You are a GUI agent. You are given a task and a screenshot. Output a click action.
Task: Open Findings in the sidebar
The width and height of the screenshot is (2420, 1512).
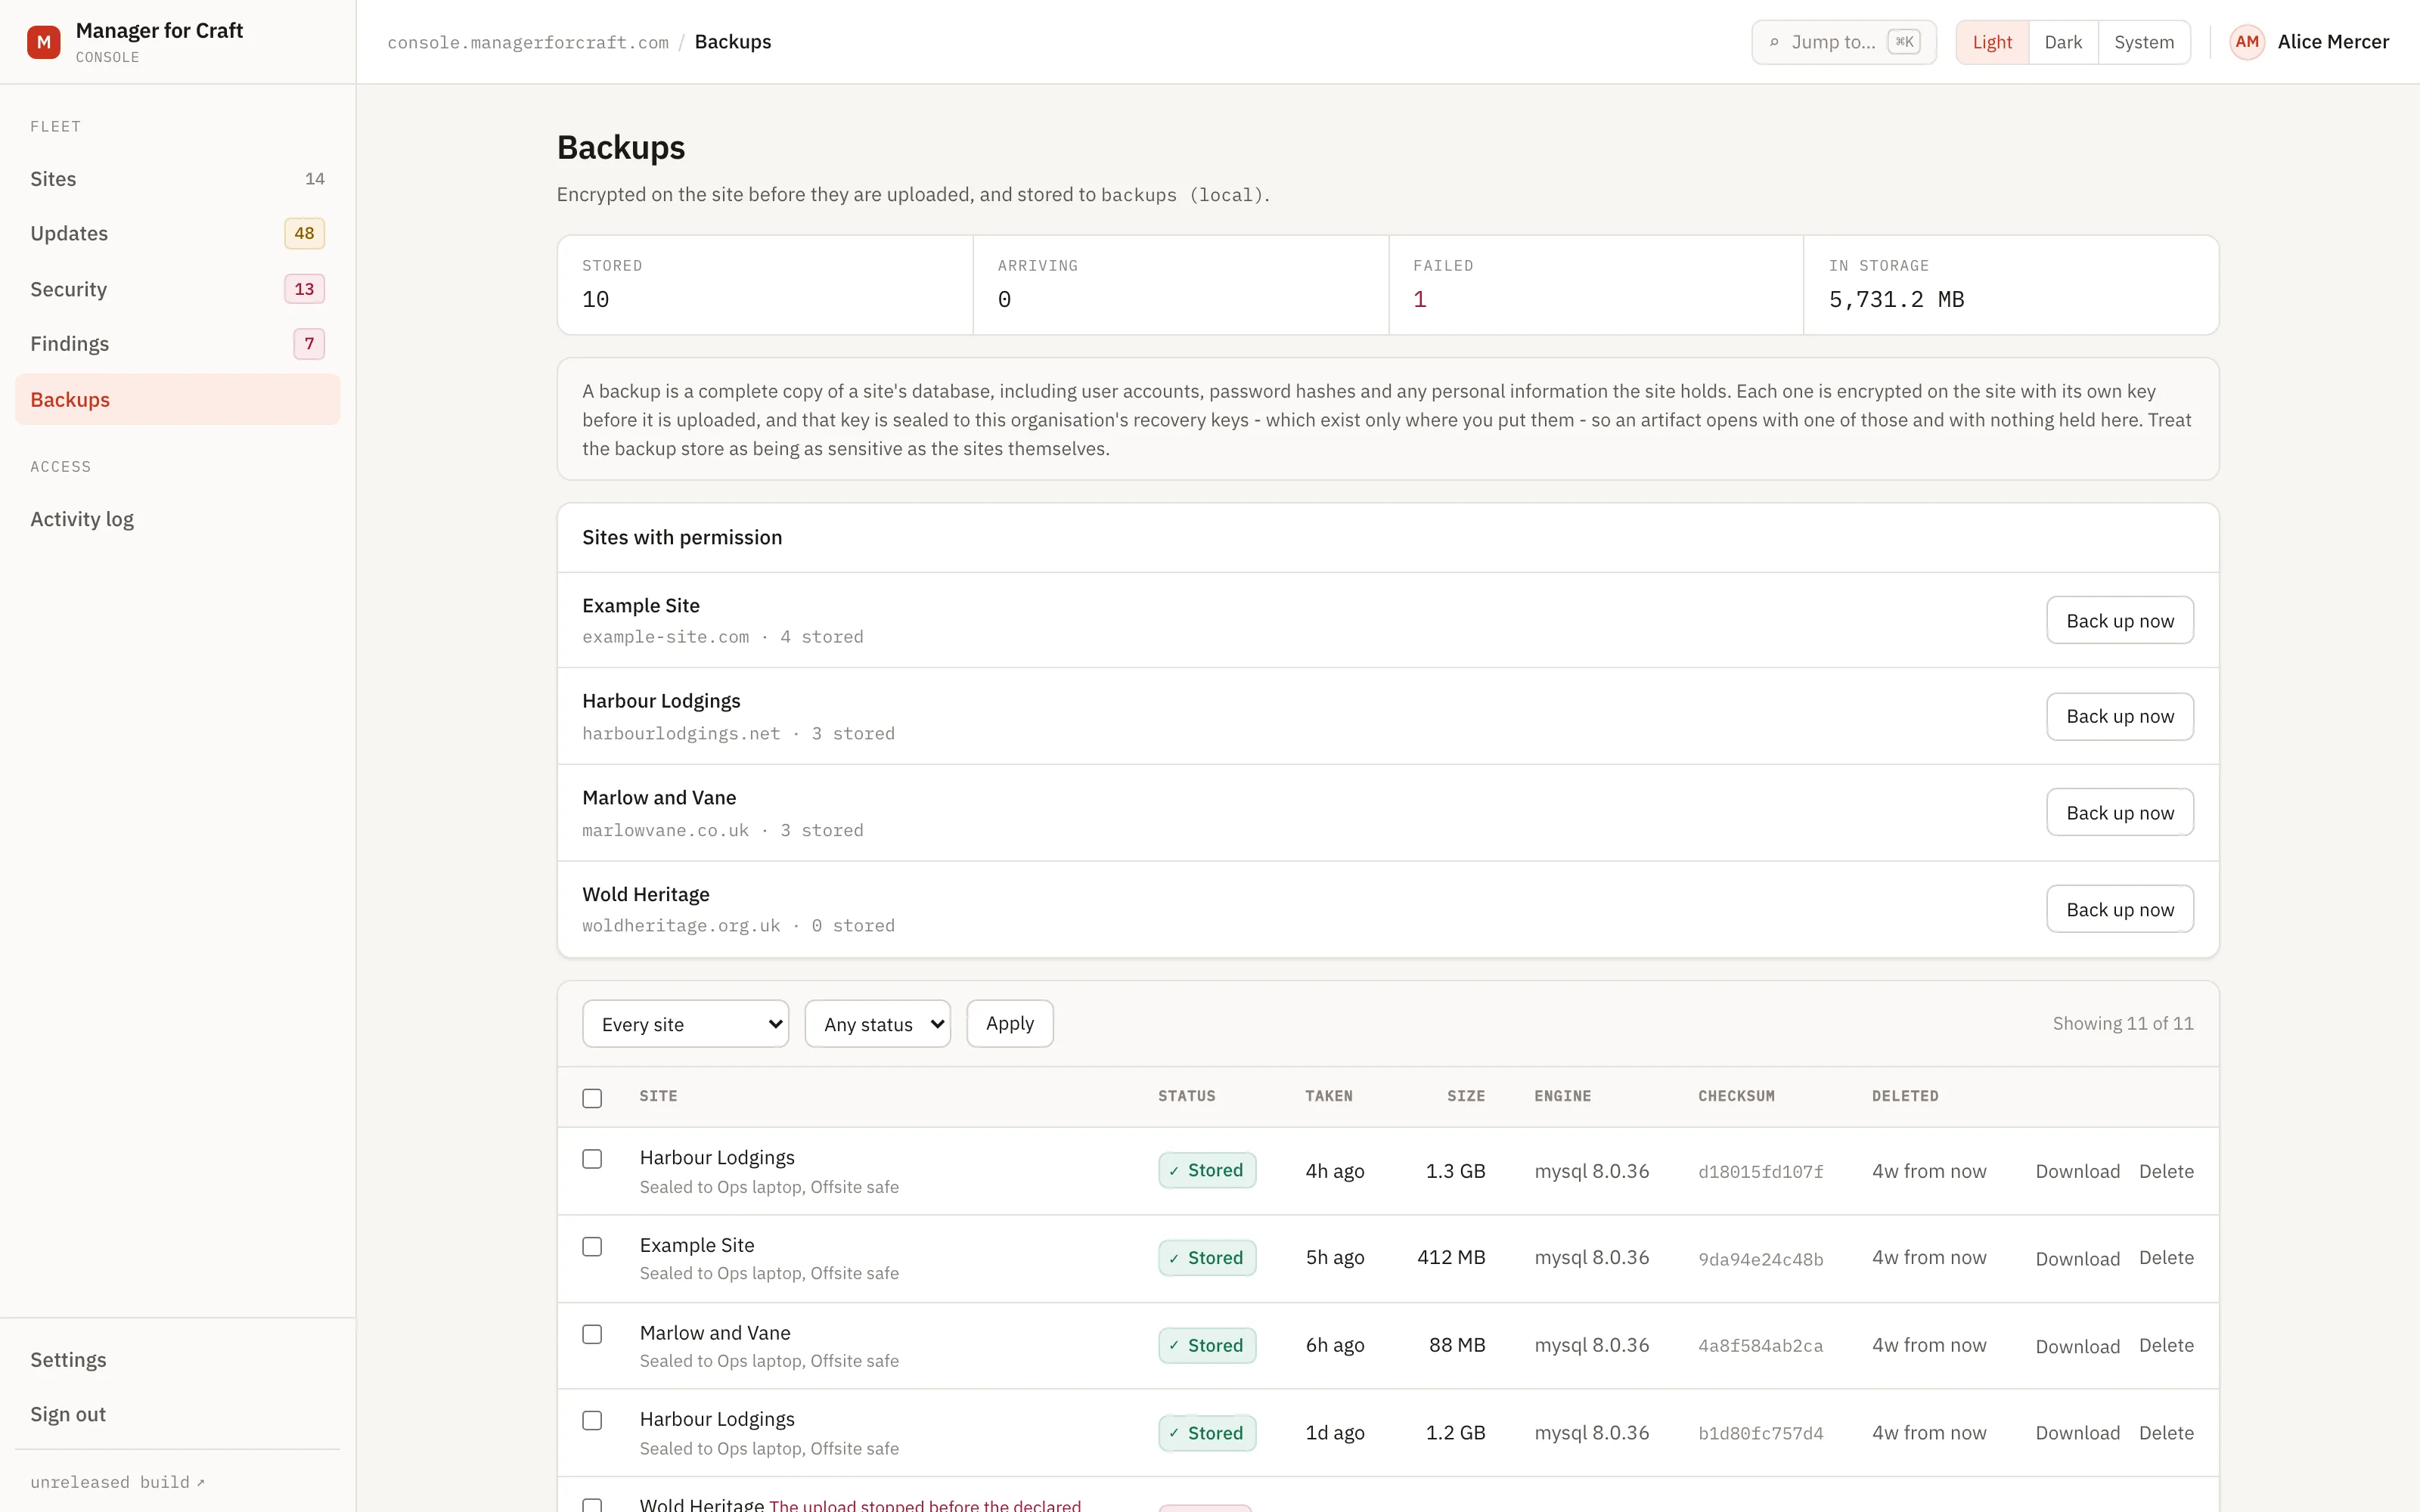point(177,344)
